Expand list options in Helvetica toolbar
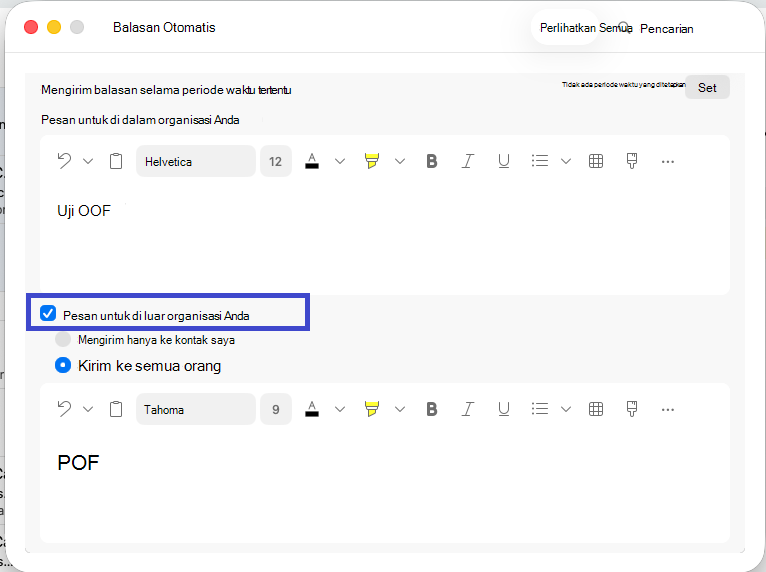Image resolution: width=766 pixels, height=572 pixels. pos(566,161)
